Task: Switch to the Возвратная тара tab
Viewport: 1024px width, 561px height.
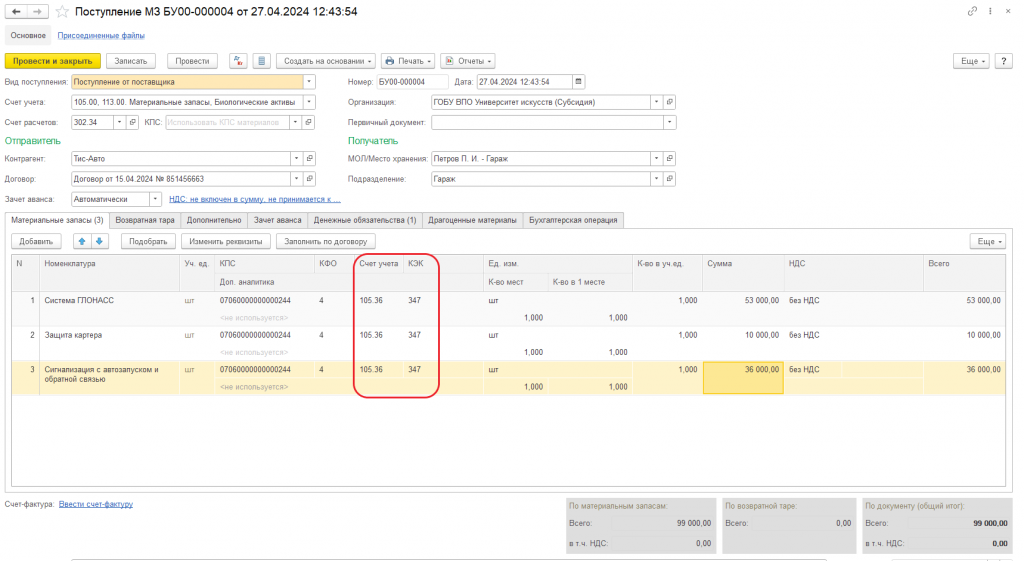Action: pos(145,220)
